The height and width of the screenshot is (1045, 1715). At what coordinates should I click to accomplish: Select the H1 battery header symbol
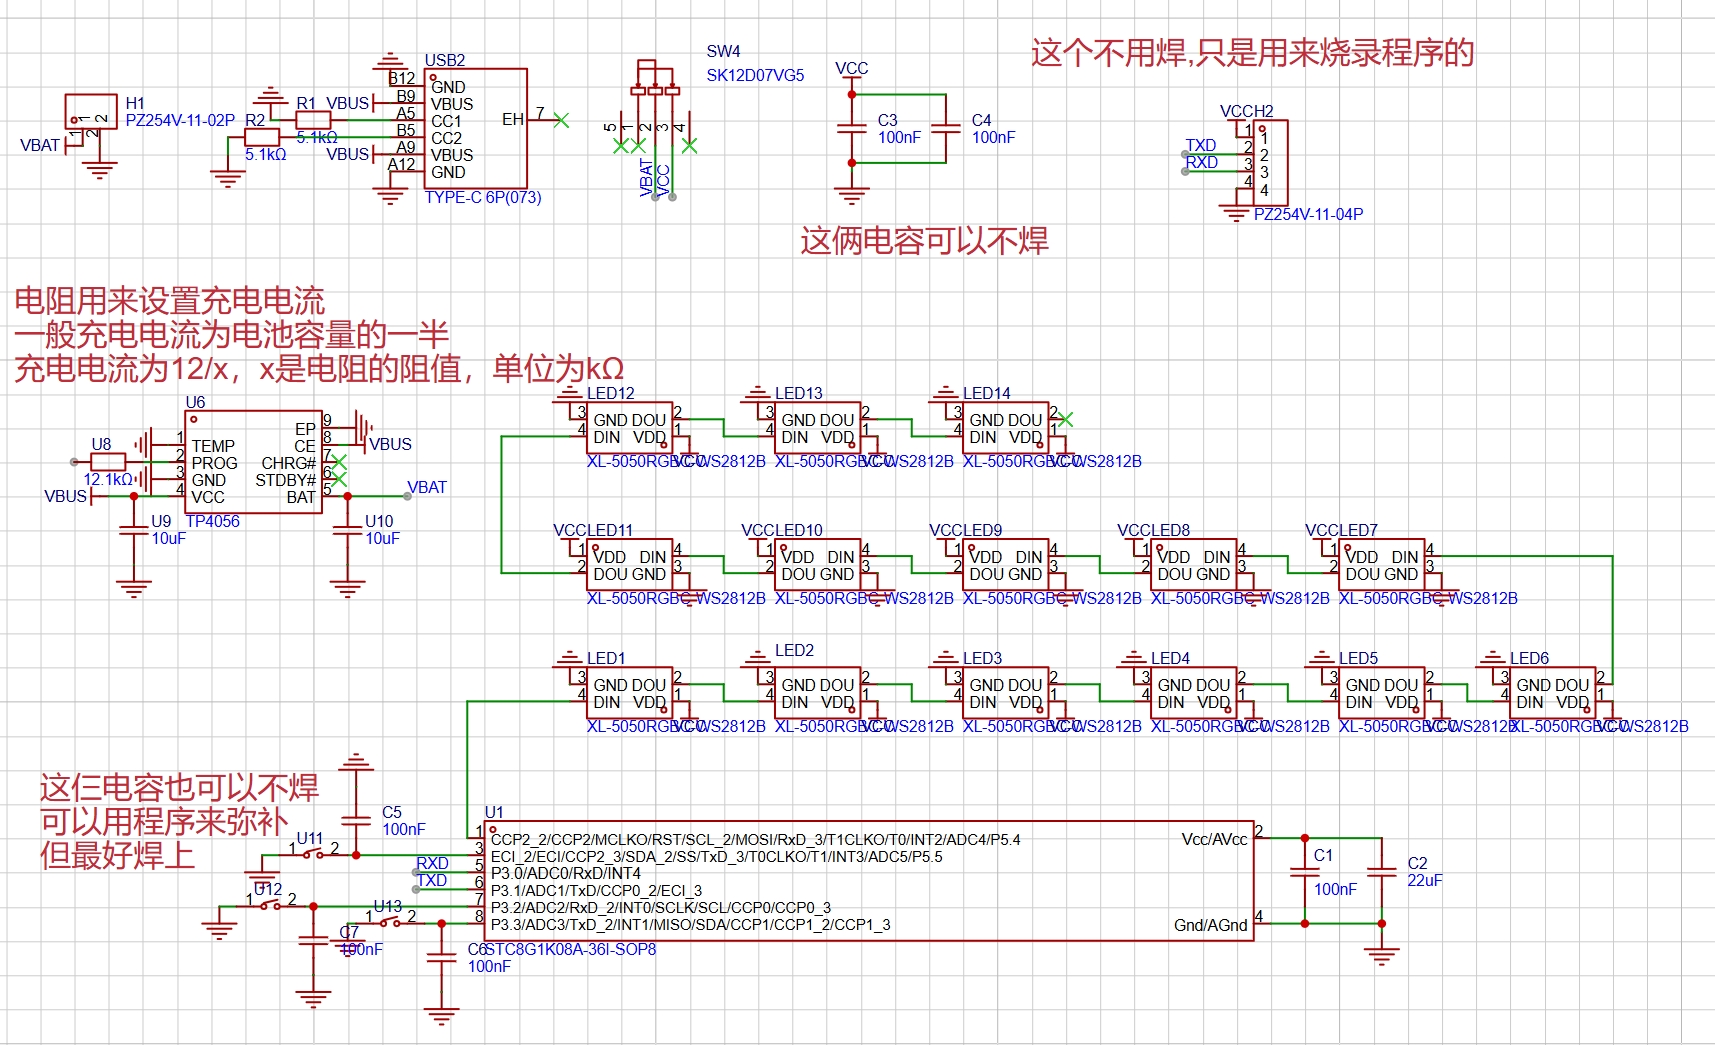(91, 112)
